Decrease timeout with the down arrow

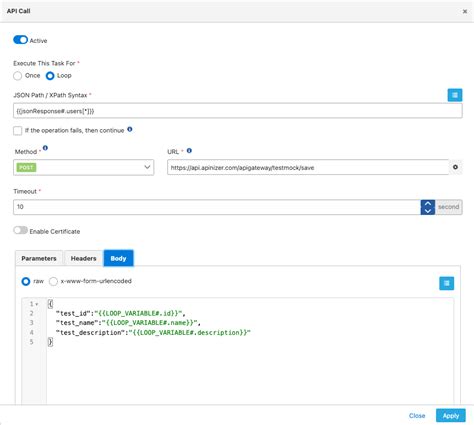428,211
